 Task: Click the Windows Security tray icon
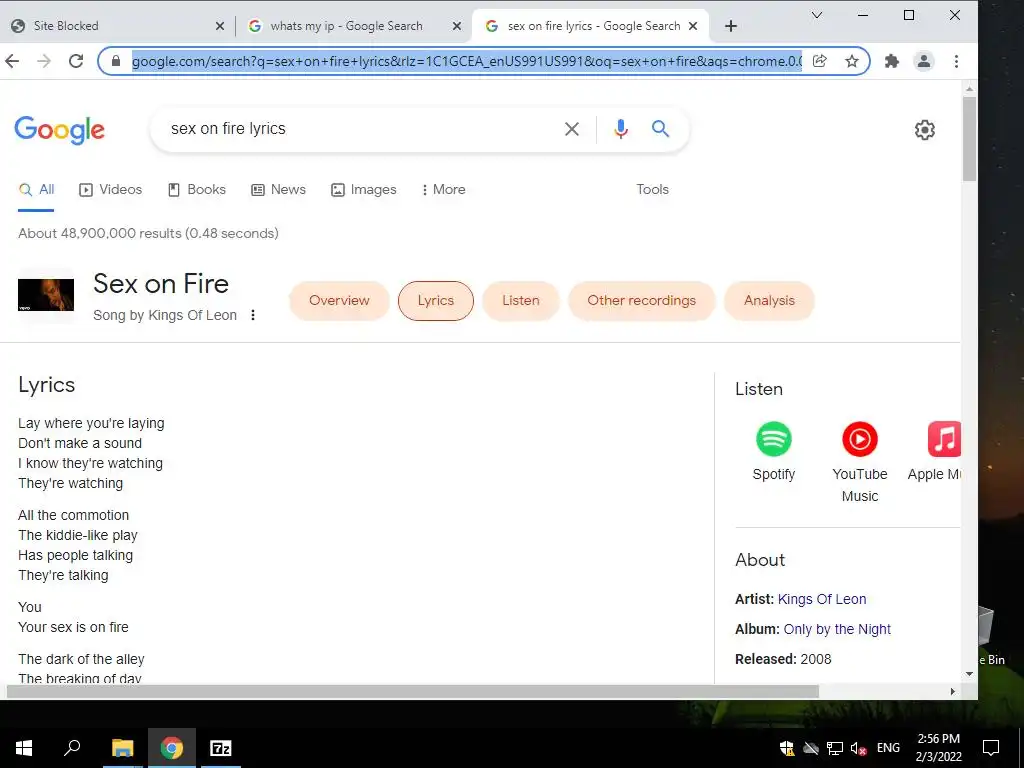tap(788, 748)
